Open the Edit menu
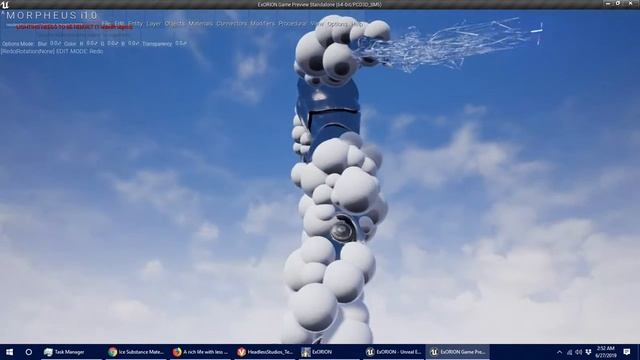This screenshot has height=360, width=640. [x=119, y=24]
